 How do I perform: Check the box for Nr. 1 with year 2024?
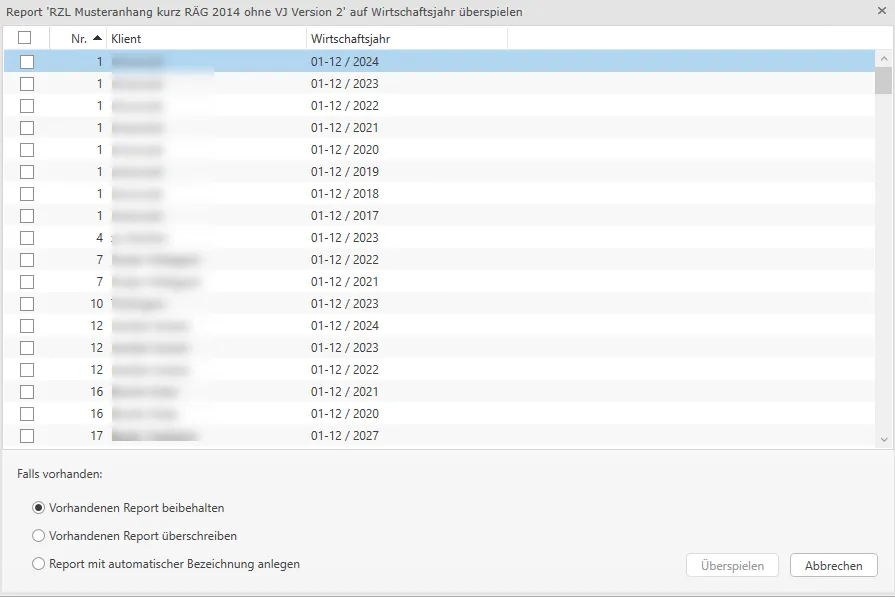27,62
